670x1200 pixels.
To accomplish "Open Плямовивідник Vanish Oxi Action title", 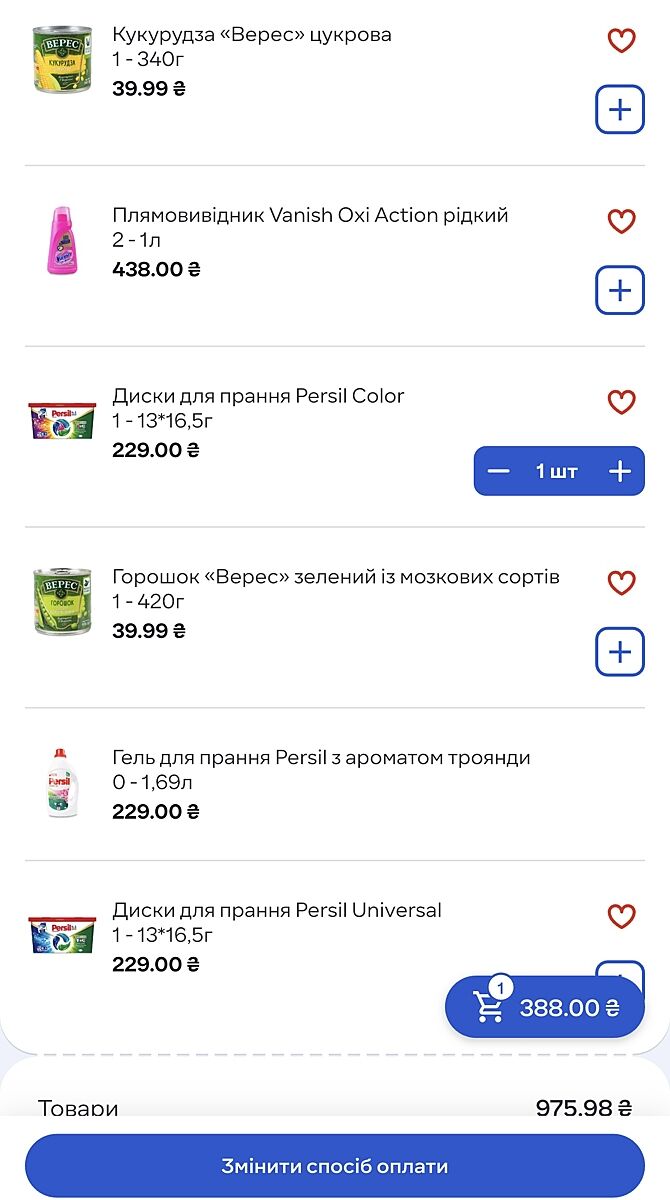I will 310,215.
